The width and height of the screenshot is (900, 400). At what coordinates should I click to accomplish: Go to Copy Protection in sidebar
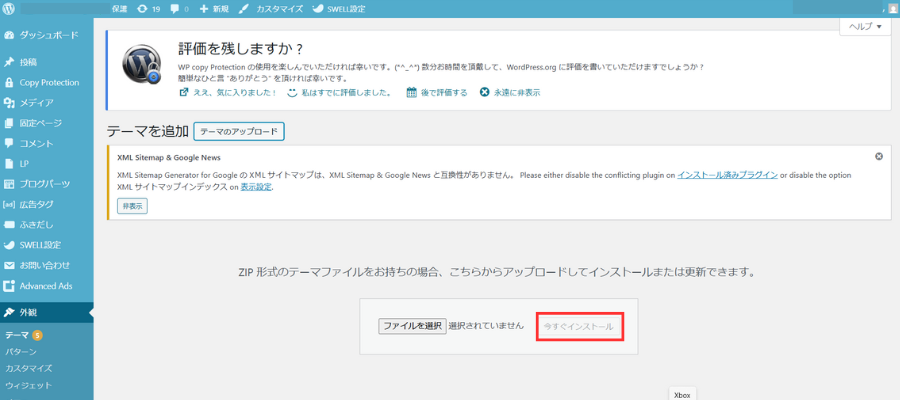coord(49,82)
